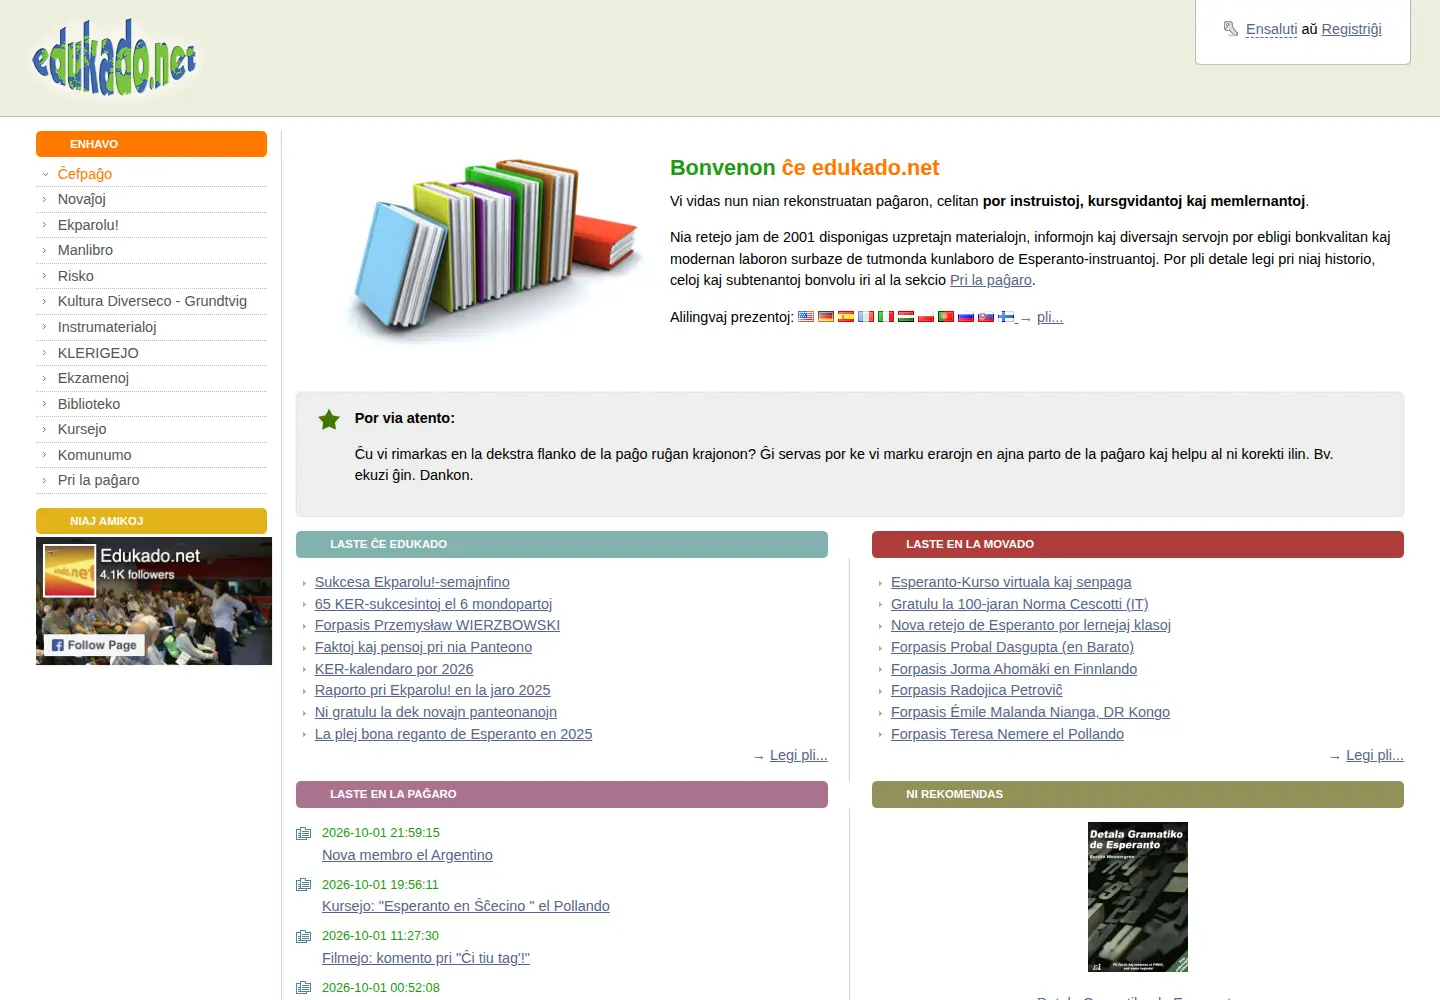
Task: Open the Ekparolu! menu item
Action: (88, 225)
